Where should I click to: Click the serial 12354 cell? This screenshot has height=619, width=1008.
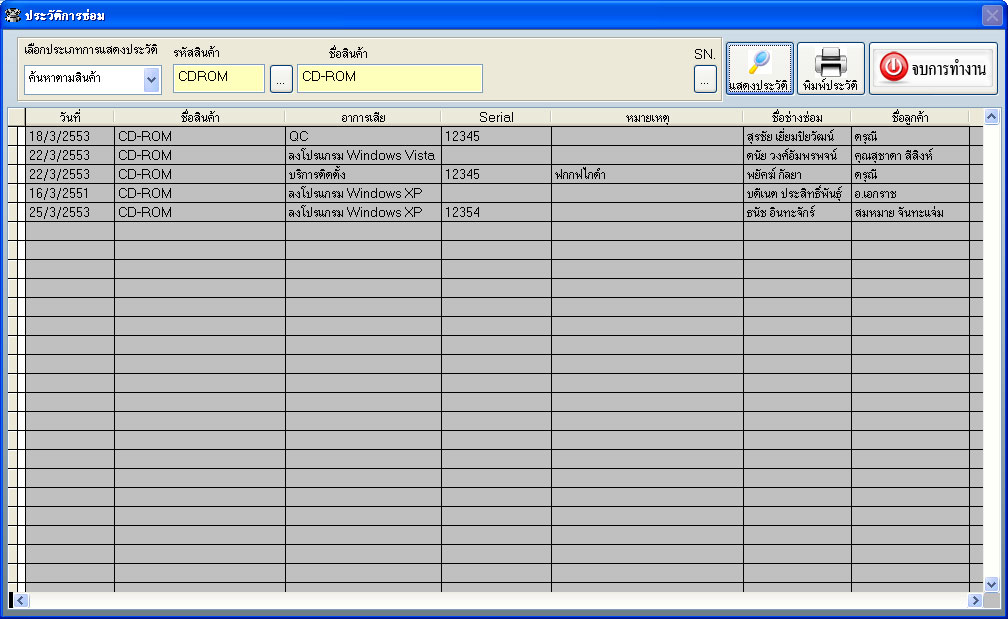495,212
